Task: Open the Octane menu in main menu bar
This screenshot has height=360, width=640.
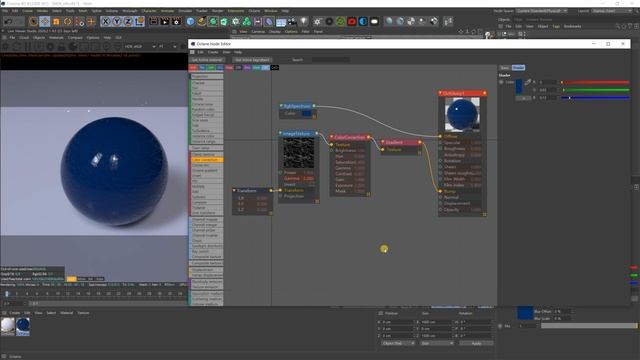Action: point(254,11)
